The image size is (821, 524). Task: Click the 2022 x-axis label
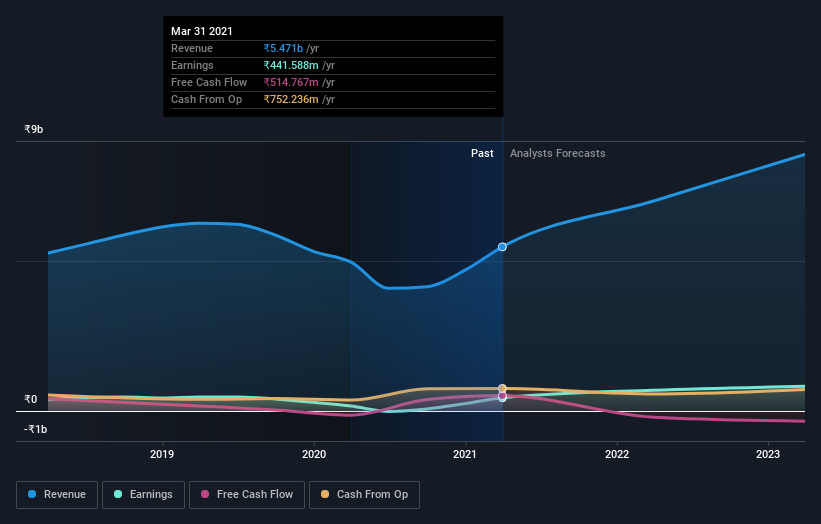pyautogui.click(x=617, y=454)
